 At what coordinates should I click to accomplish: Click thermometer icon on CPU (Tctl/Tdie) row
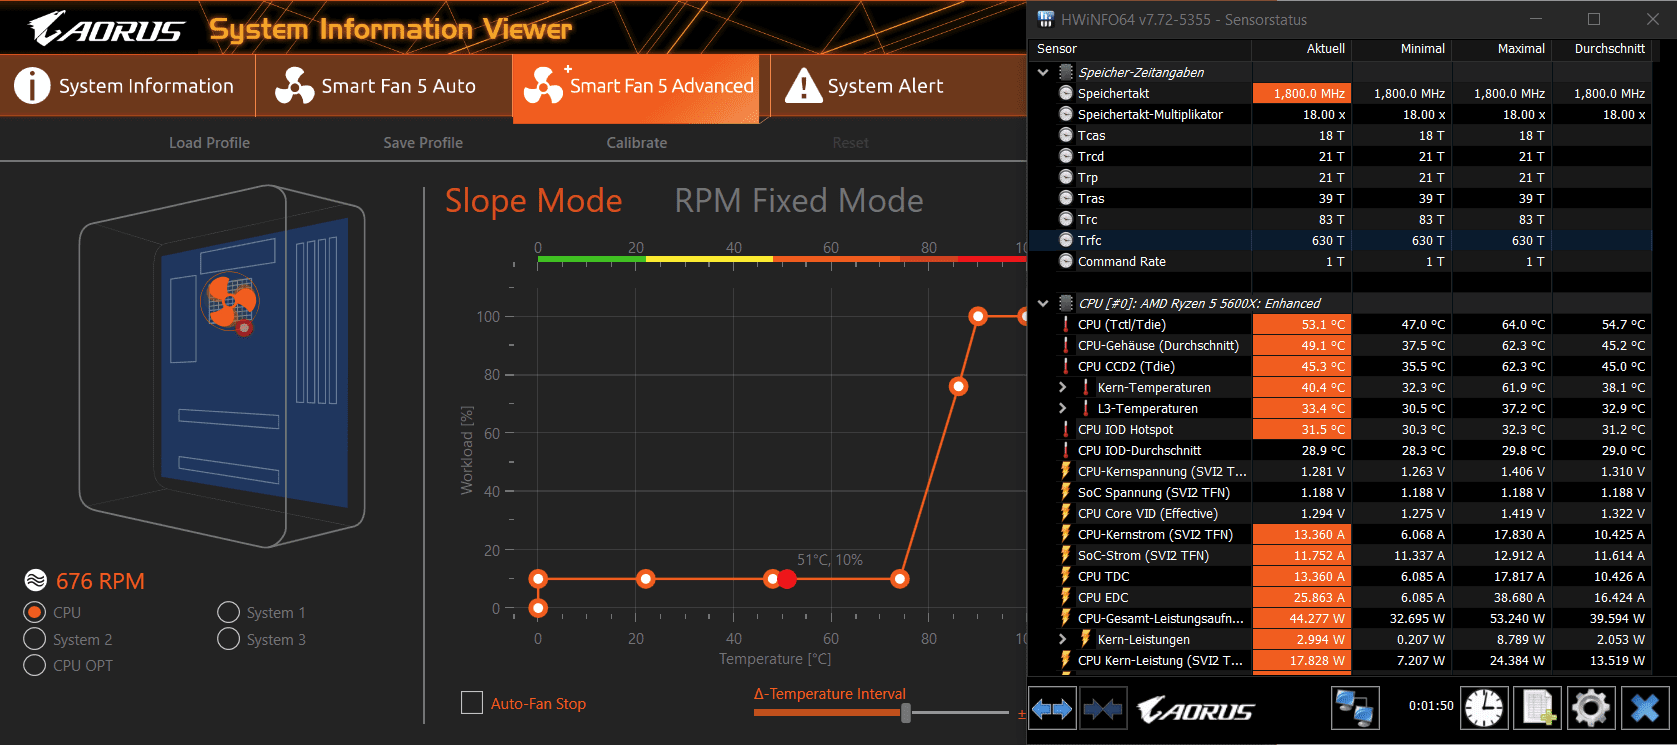1066,324
